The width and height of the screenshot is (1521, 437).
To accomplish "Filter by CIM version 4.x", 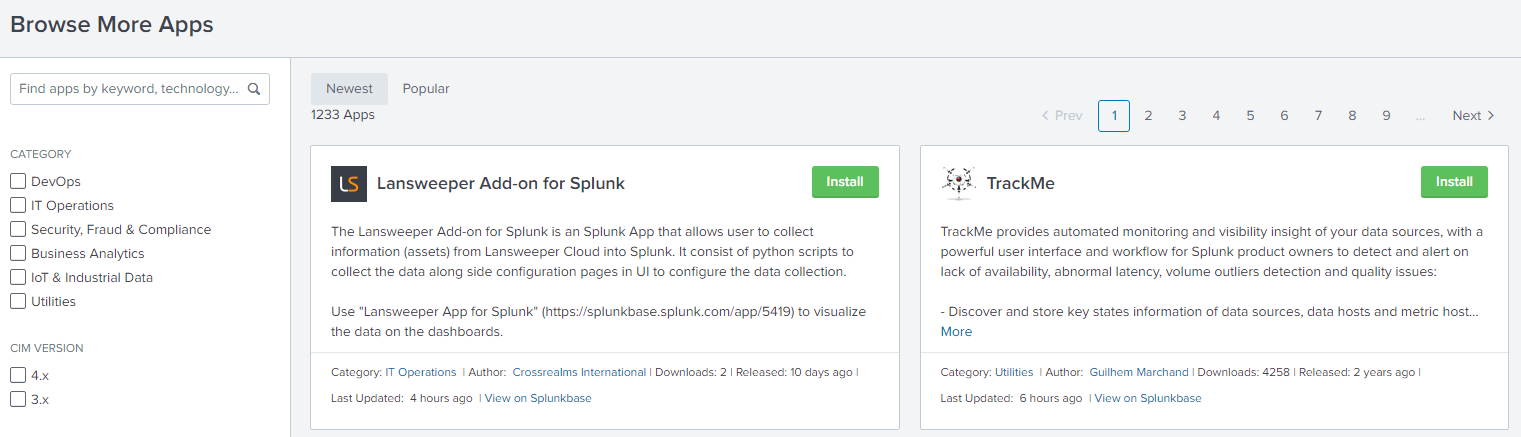I will [x=18, y=376].
